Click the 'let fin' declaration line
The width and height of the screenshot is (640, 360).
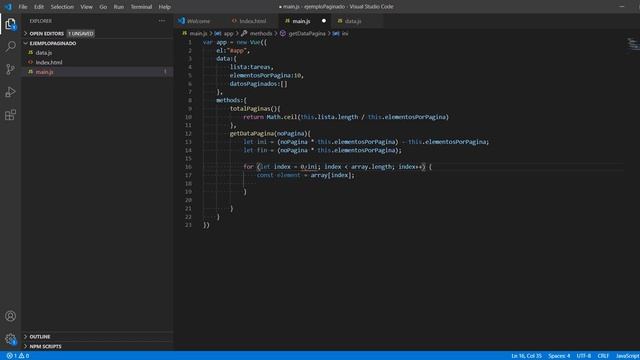322,150
